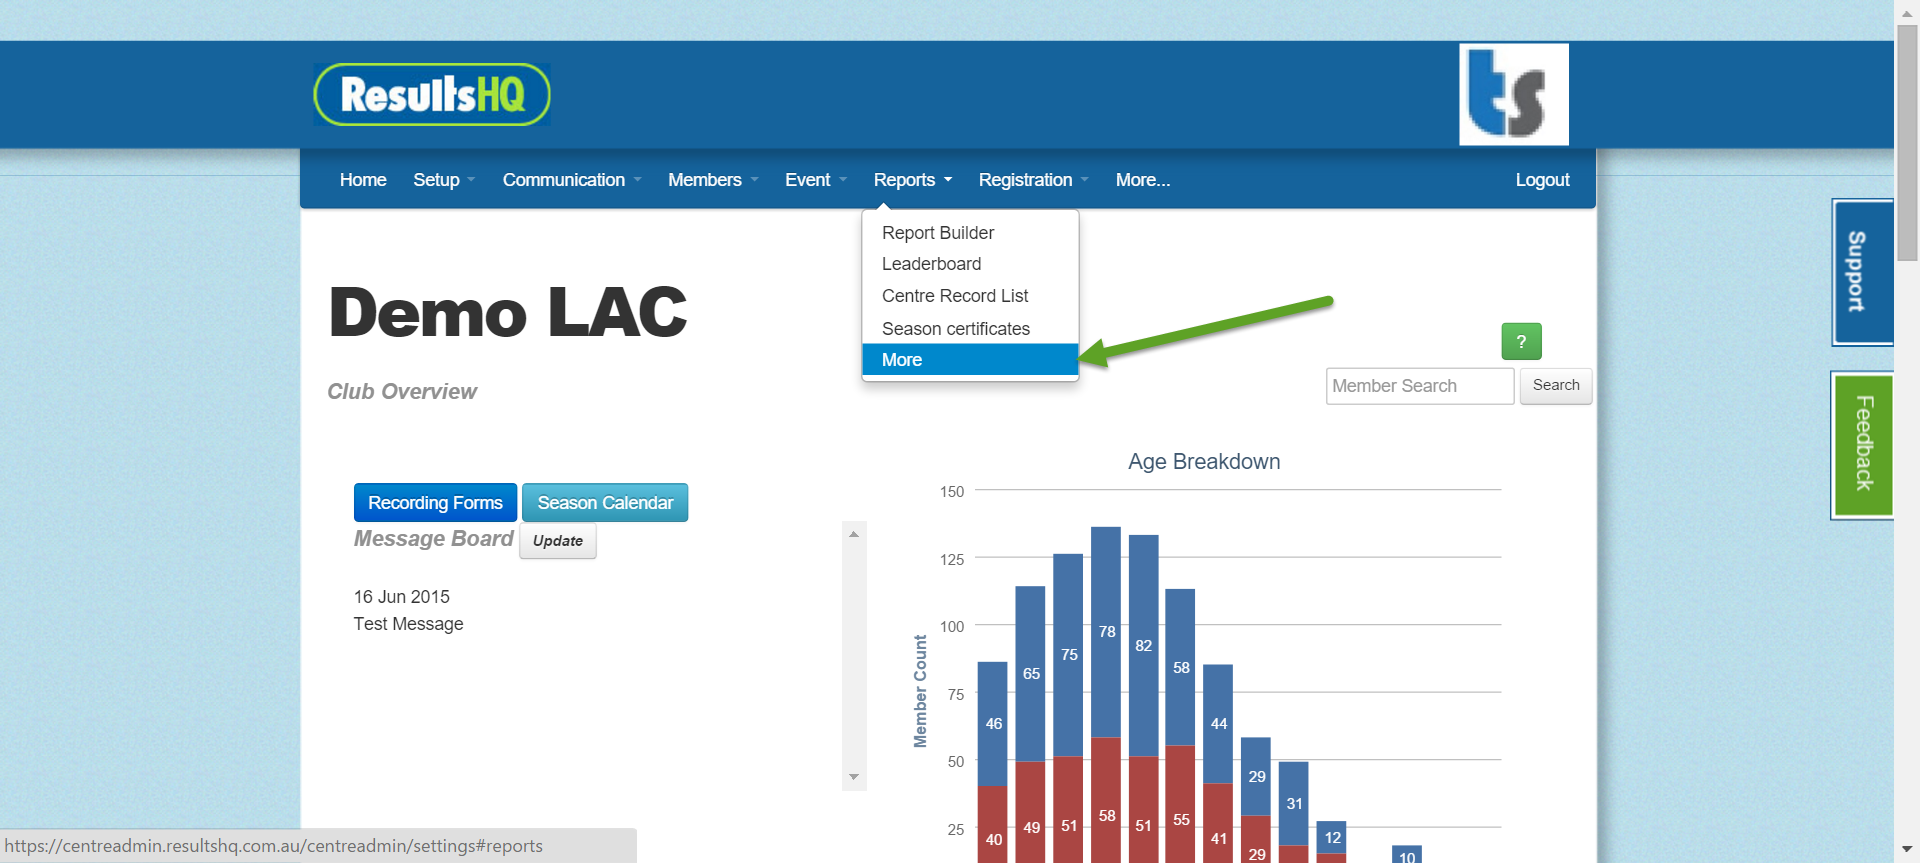
Task: Expand the Setup dropdown menu
Action: 444,180
